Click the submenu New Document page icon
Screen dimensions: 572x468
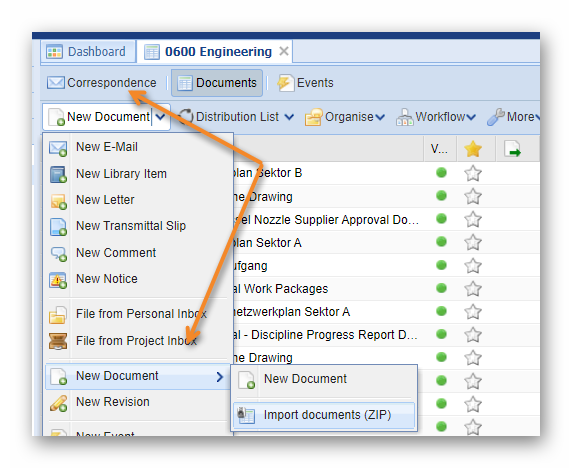click(x=246, y=380)
